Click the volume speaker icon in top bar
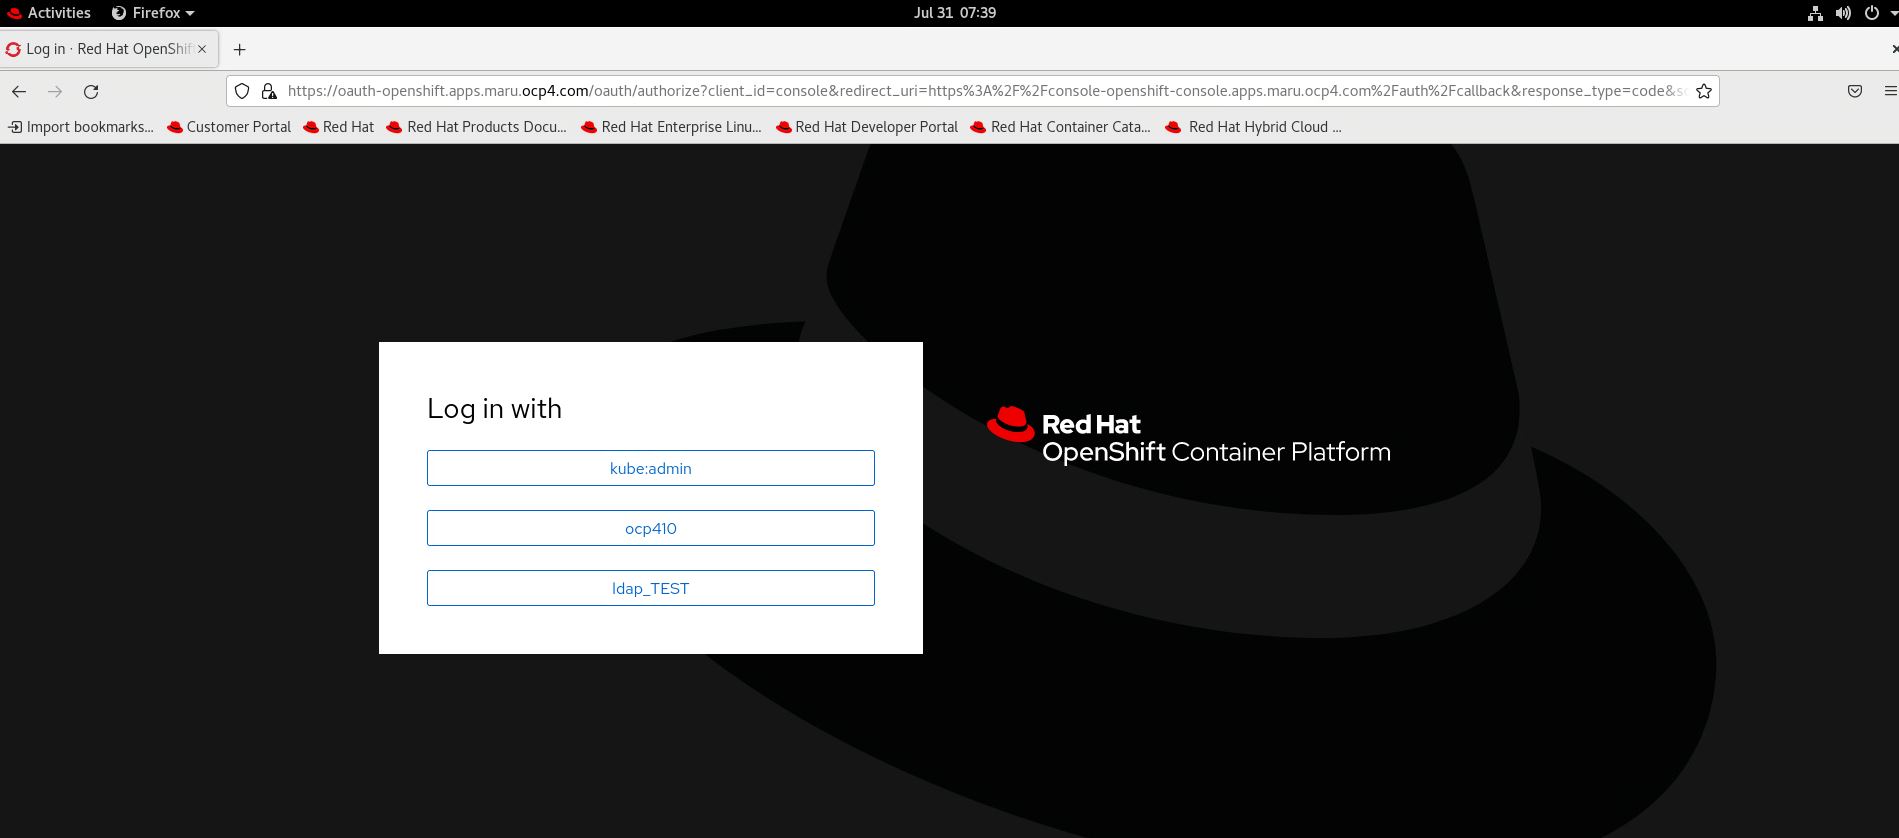Image resolution: width=1899 pixels, height=838 pixels. 1843,13
